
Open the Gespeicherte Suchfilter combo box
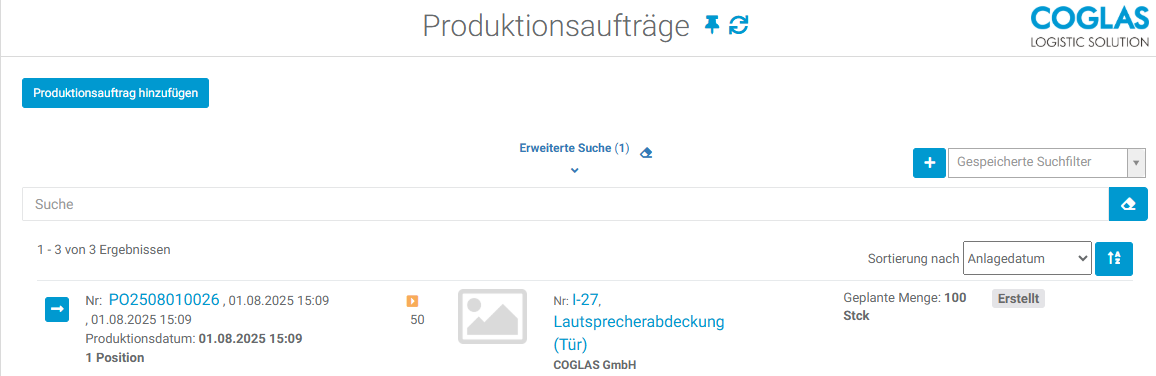coord(1046,163)
